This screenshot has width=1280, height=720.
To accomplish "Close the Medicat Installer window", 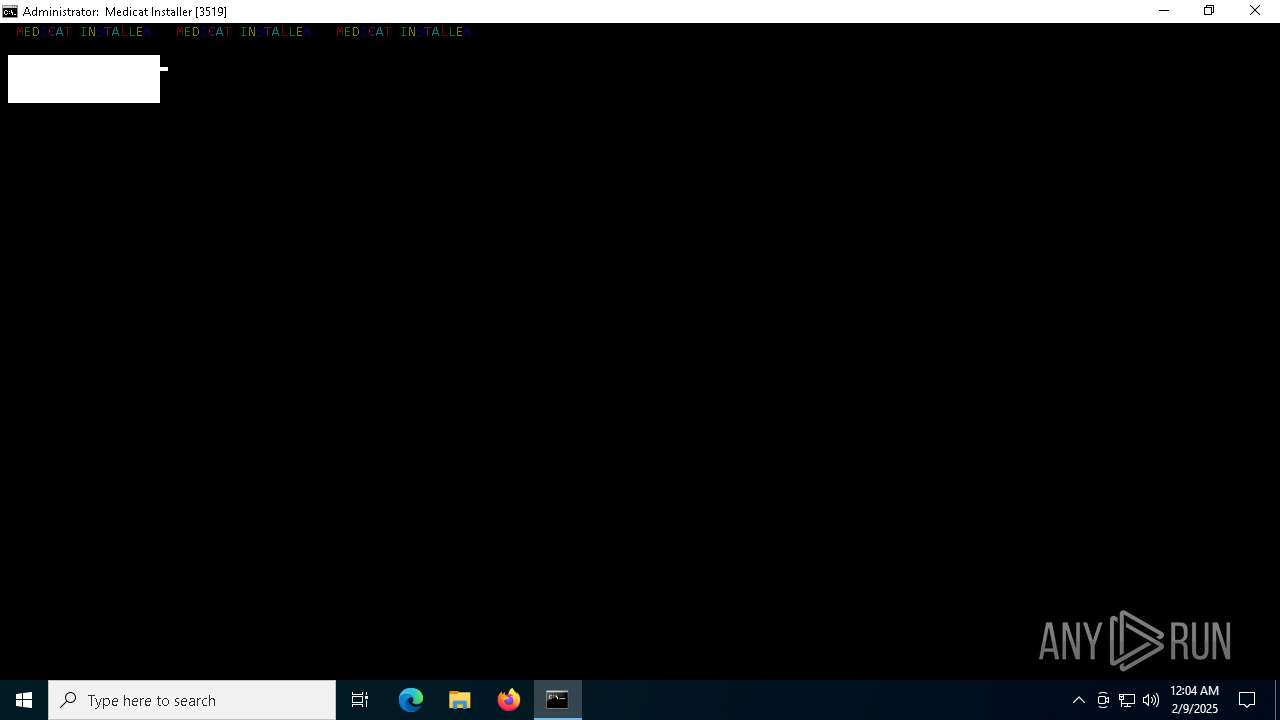I will point(1255,11).
